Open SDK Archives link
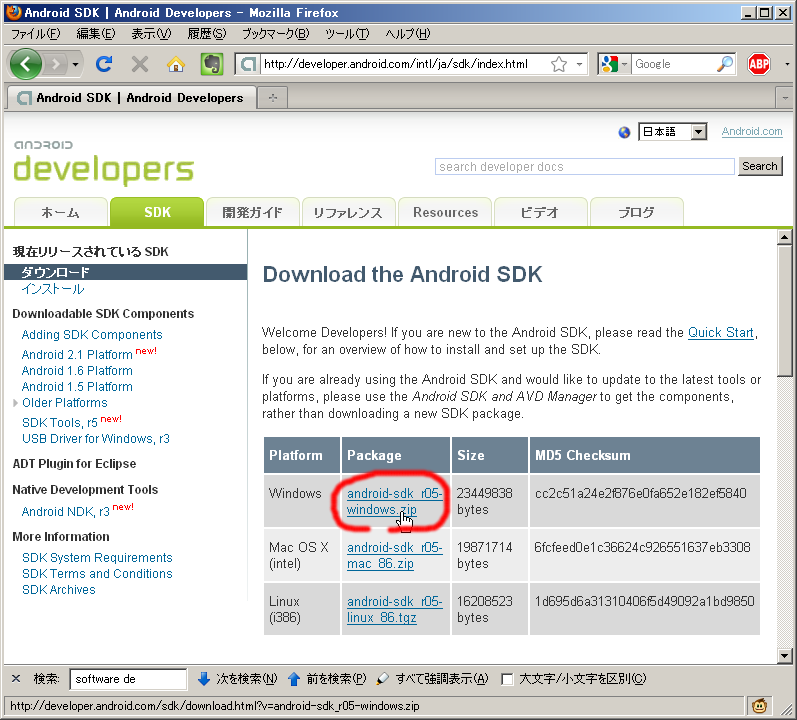 [58, 590]
